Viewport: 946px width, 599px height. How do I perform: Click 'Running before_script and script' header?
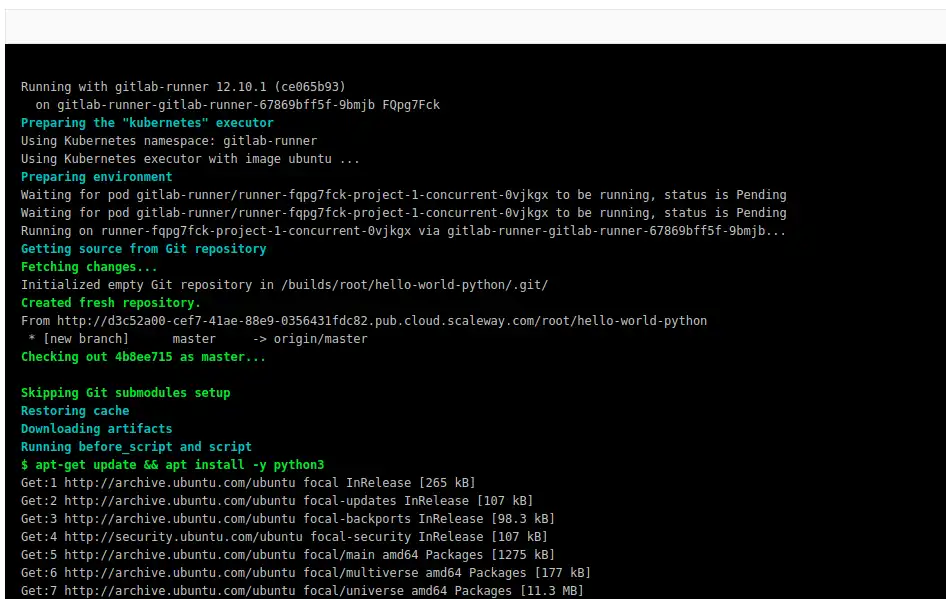136,447
